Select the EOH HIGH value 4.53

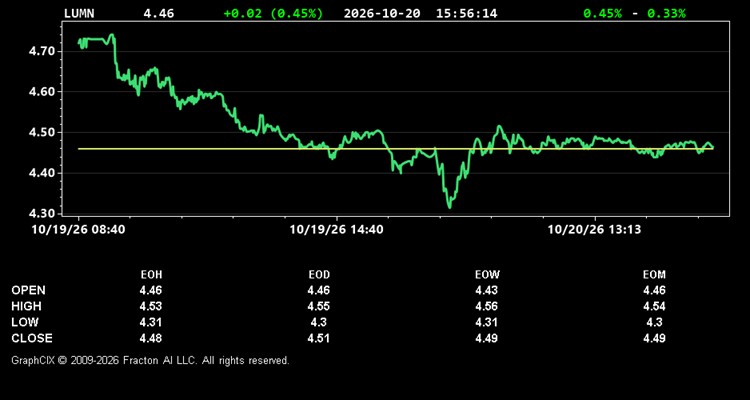(151, 306)
